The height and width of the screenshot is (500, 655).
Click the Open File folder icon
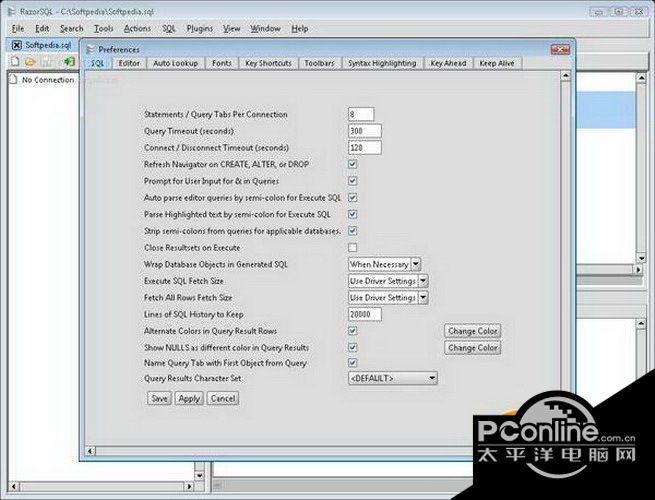[30, 62]
